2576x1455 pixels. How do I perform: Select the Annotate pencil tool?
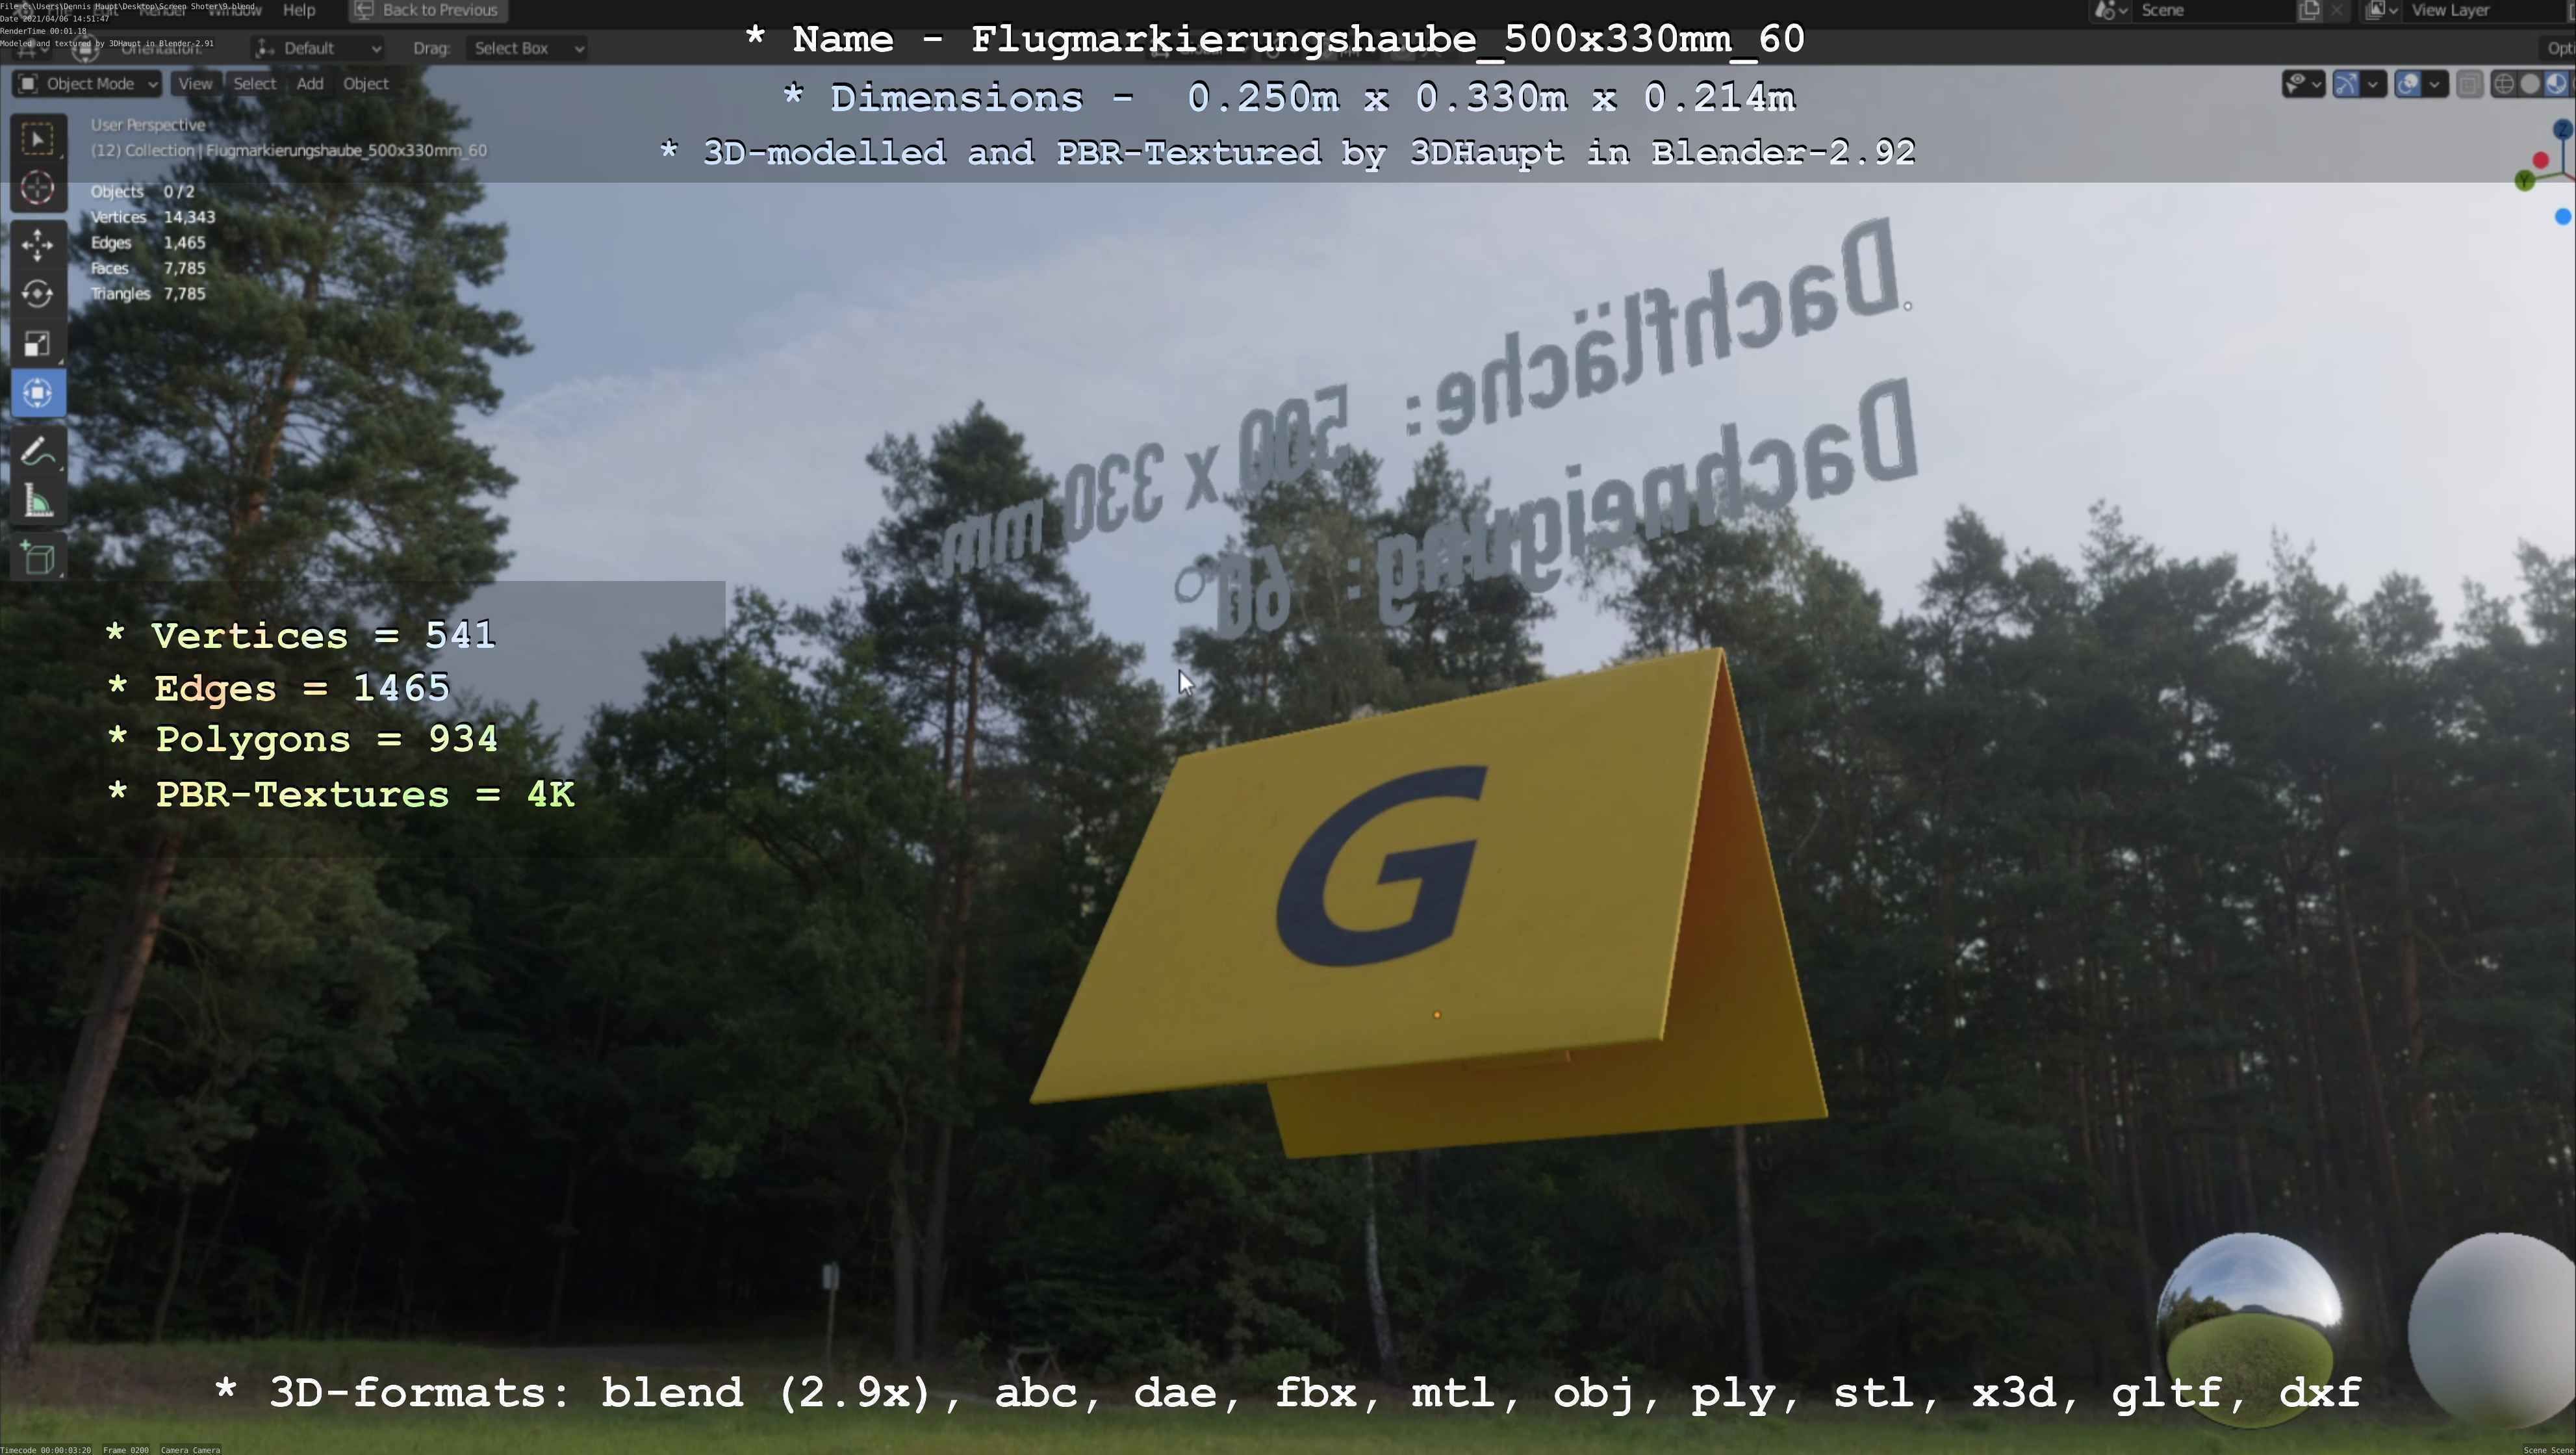38,452
